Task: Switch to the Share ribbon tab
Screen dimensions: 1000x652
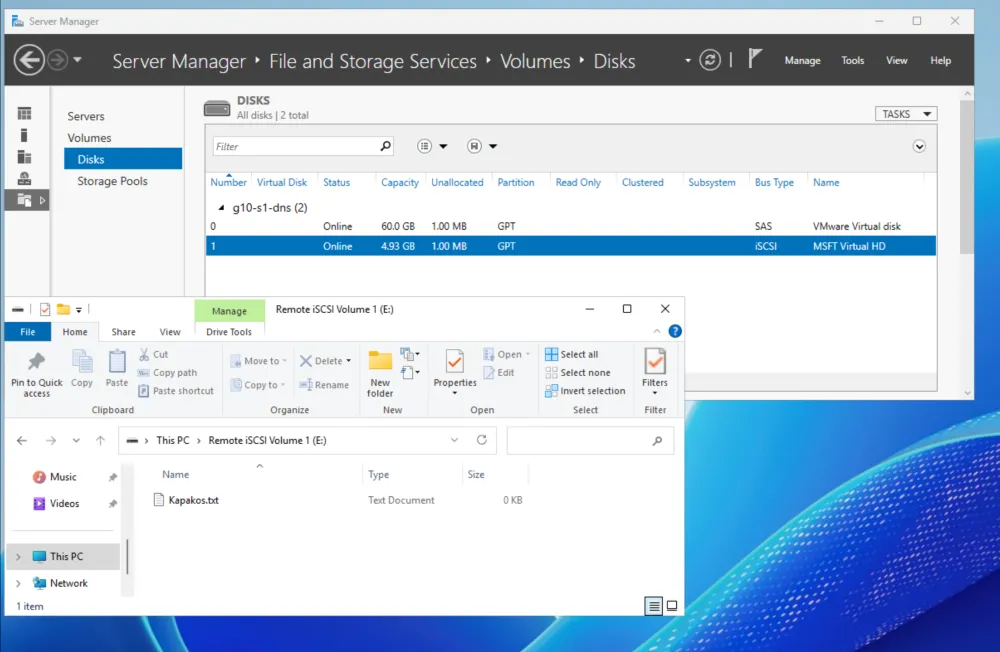Action: pyautogui.click(x=123, y=332)
